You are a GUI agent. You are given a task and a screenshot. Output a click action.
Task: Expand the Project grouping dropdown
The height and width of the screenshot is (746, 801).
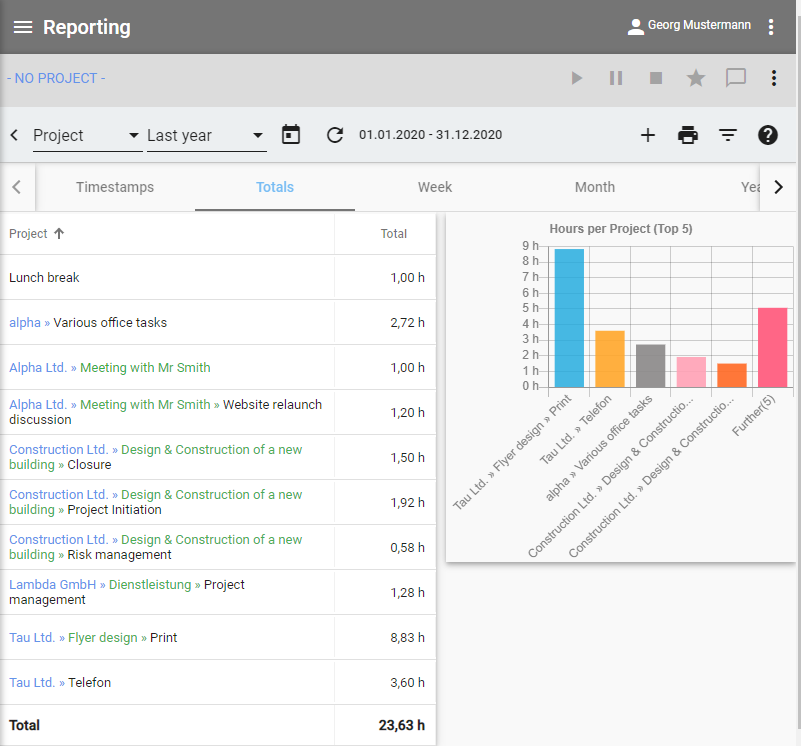[x=87, y=136]
